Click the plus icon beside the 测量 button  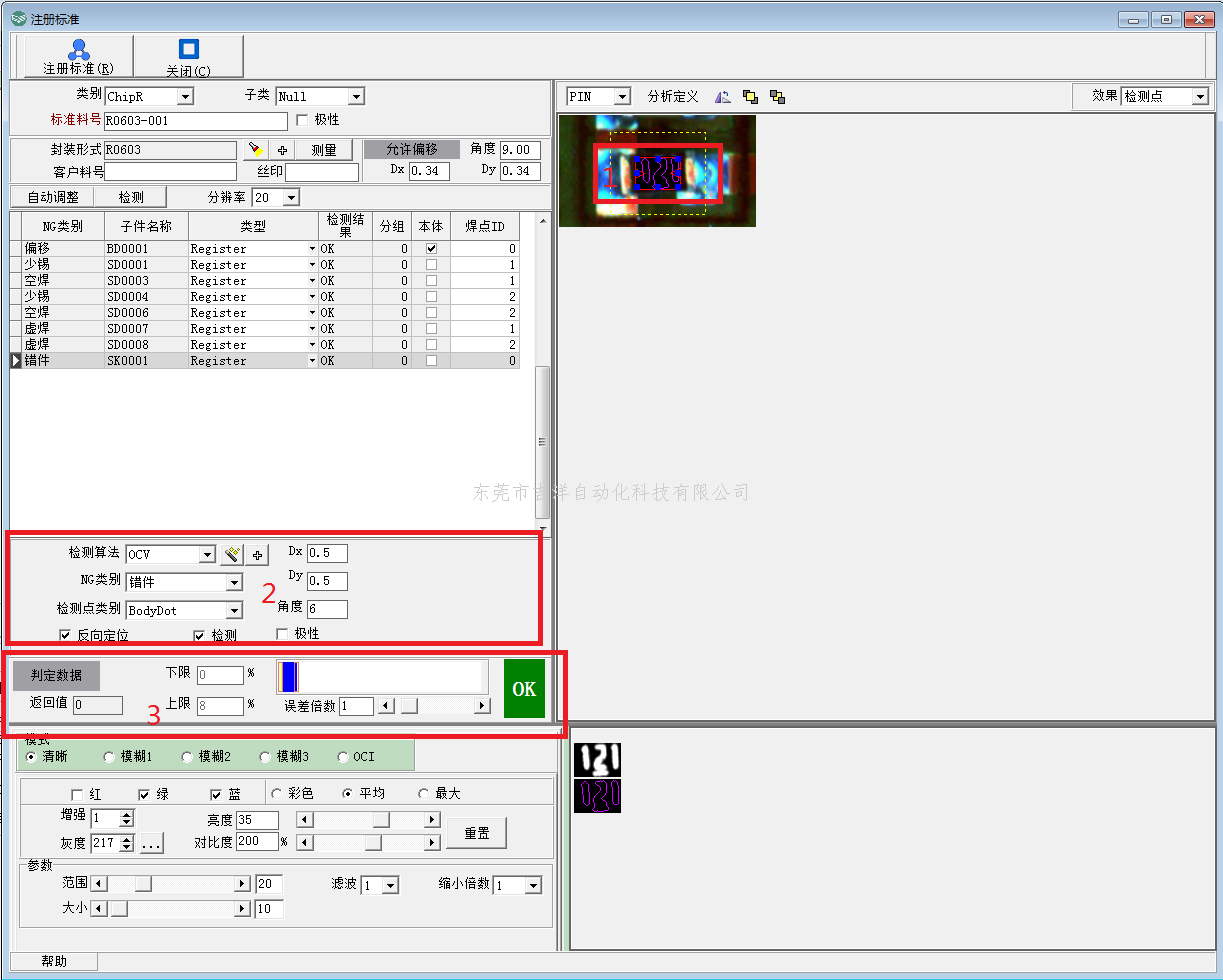[282, 150]
